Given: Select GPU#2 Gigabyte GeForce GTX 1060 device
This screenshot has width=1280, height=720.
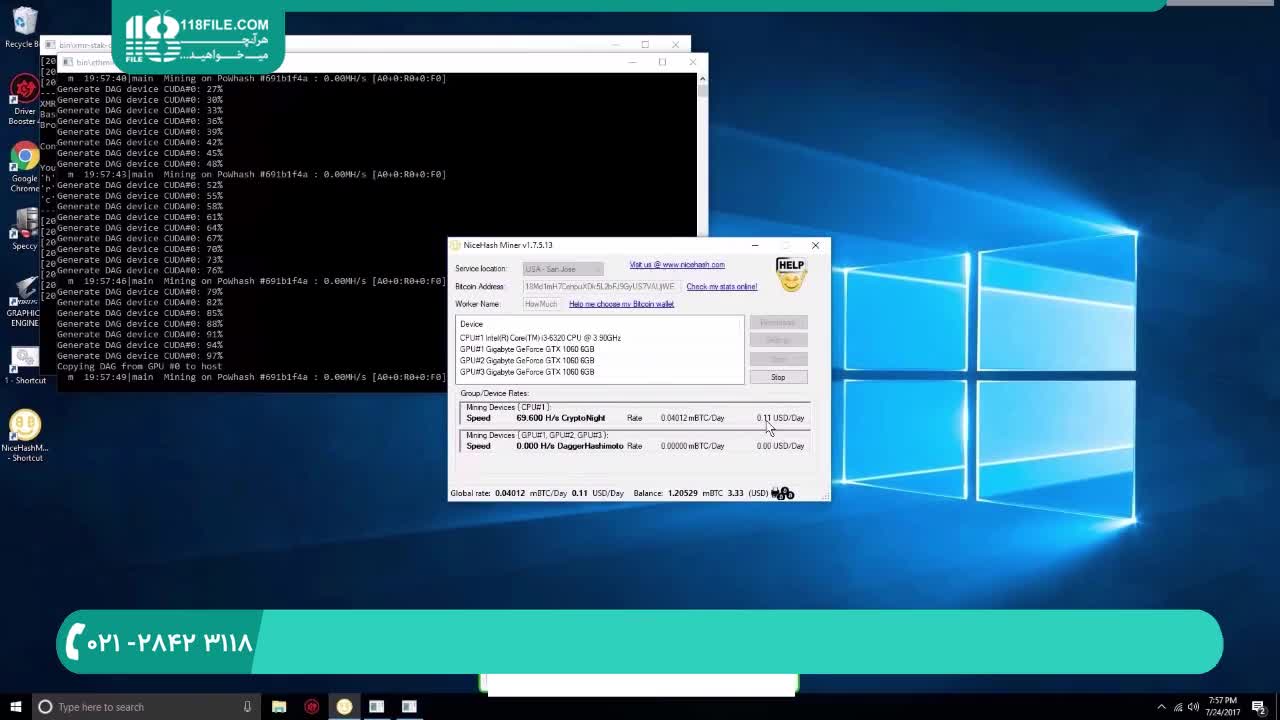Looking at the screenshot, I should (x=527, y=360).
